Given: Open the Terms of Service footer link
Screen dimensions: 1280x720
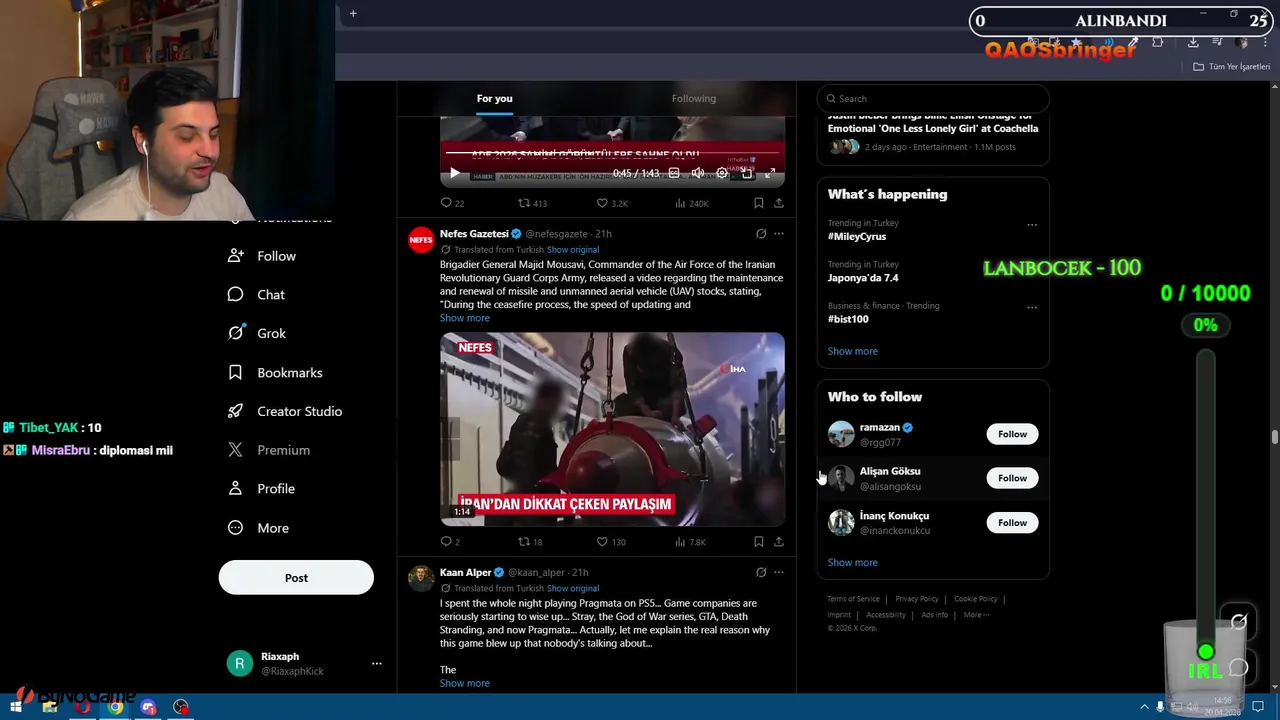Looking at the screenshot, I should click(x=853, y=599).
